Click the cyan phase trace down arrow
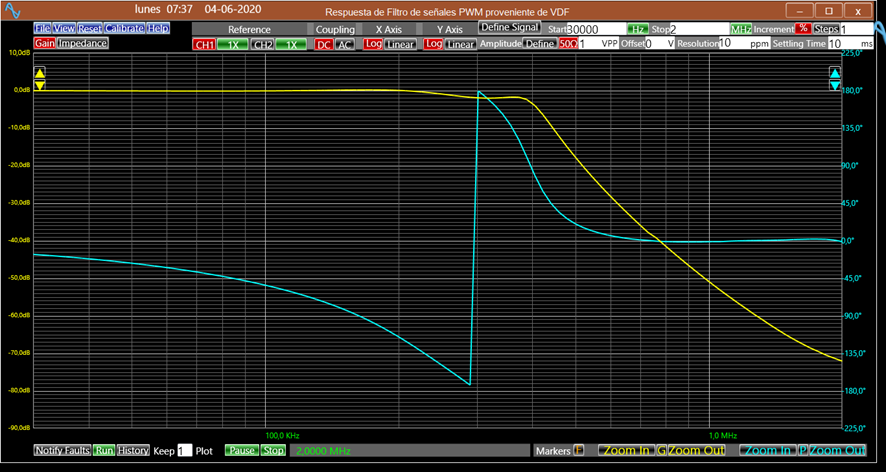This screenshot has width=886, height=472. 835,85
